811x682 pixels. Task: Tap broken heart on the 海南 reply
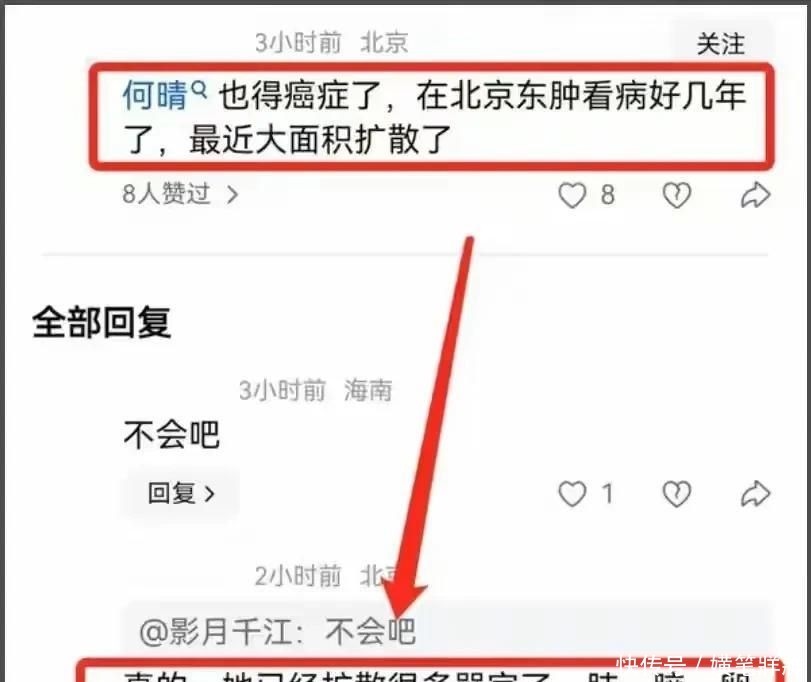677,493
